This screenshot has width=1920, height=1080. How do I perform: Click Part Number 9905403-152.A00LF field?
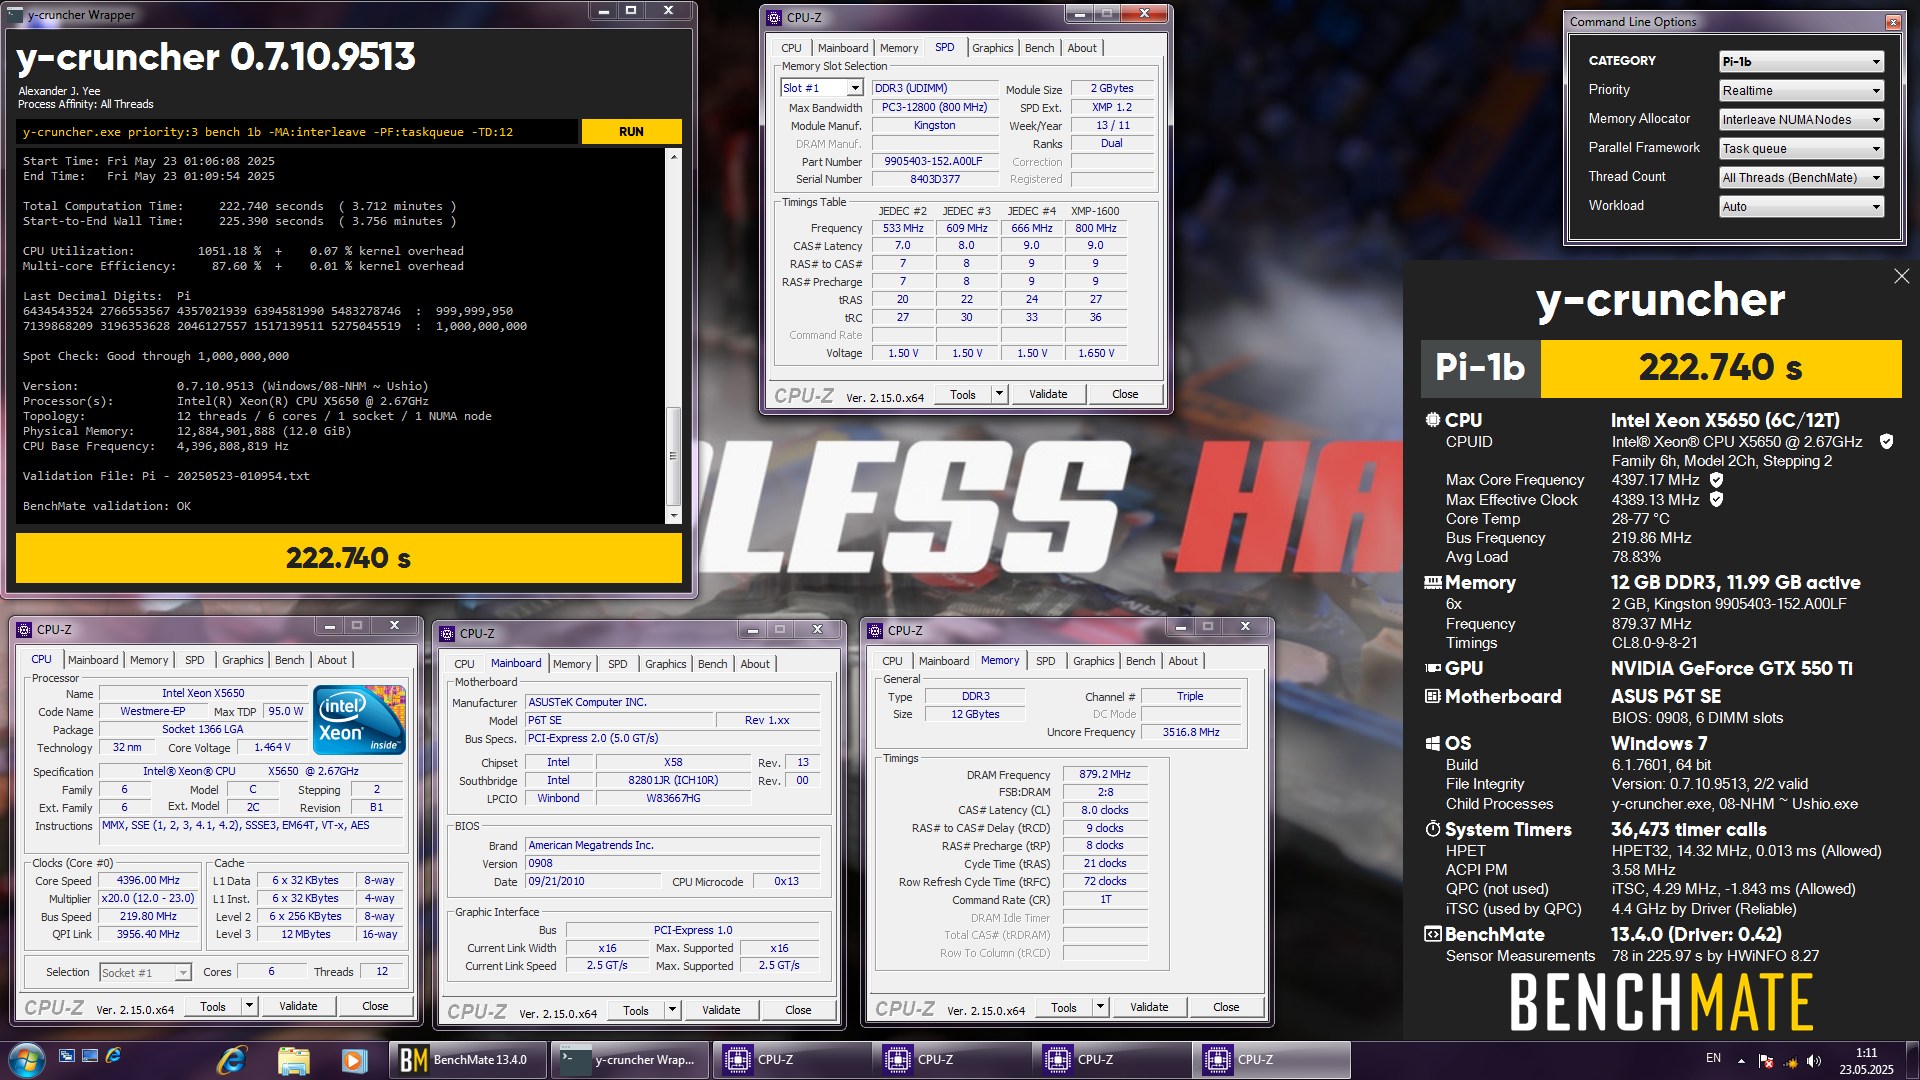(934, 161)
